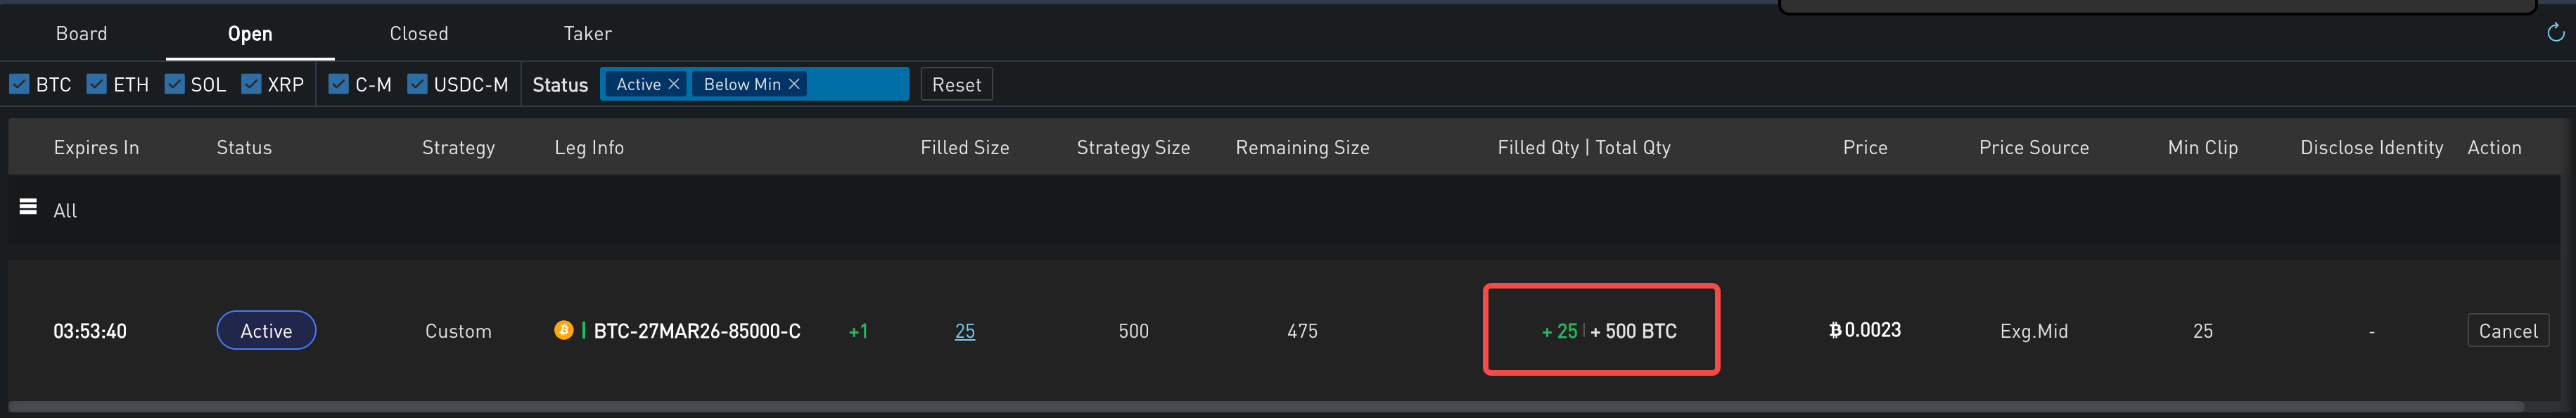
Task: Open the Closed tab
Action: [x=419, y=34]
